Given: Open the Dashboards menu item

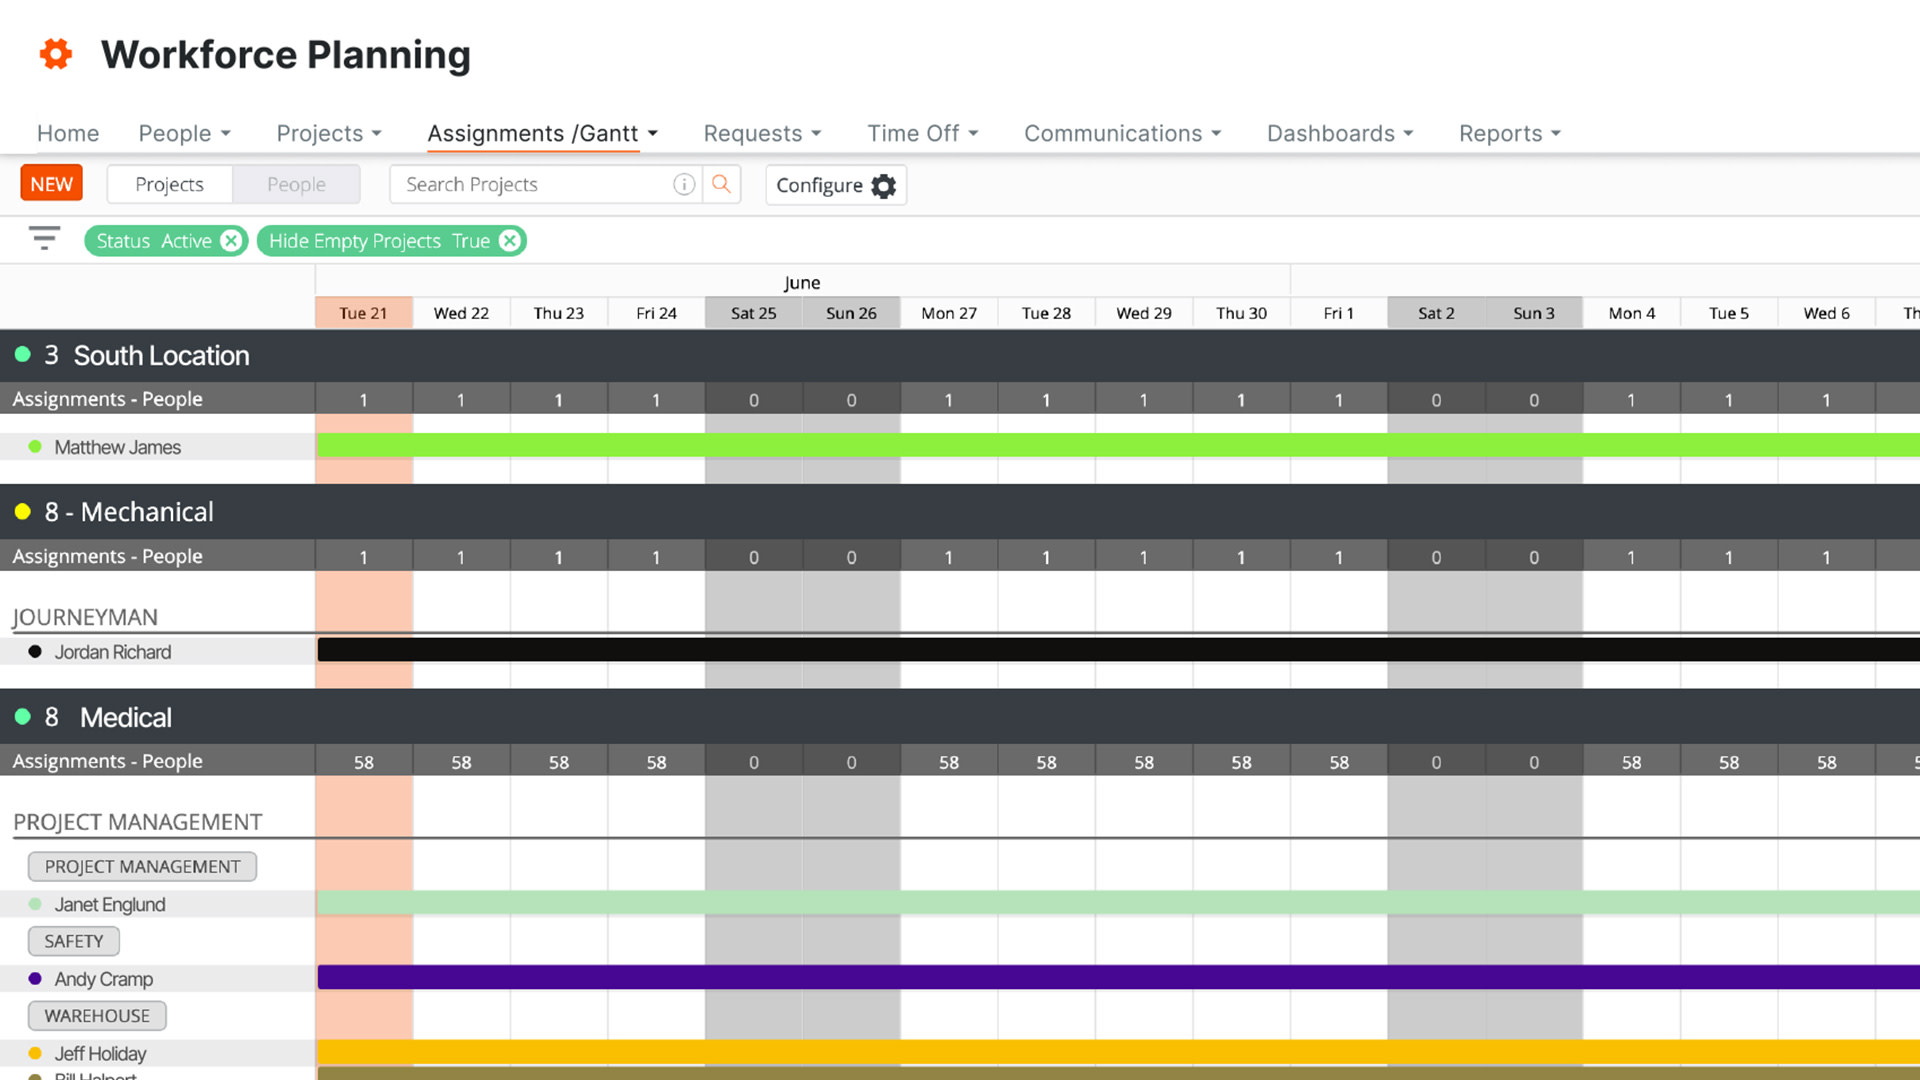Looking at the screenshot, I should (x=1338, y=133).
